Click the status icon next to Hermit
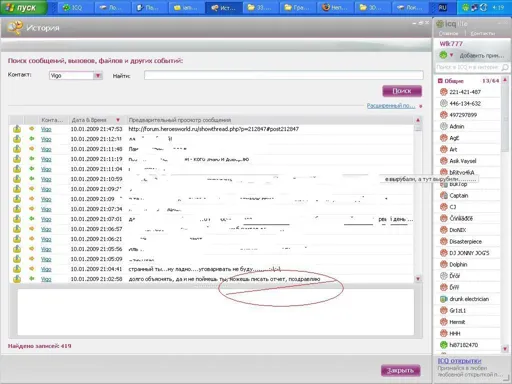This screenshot has height=384, width=512. pos(443,322)
